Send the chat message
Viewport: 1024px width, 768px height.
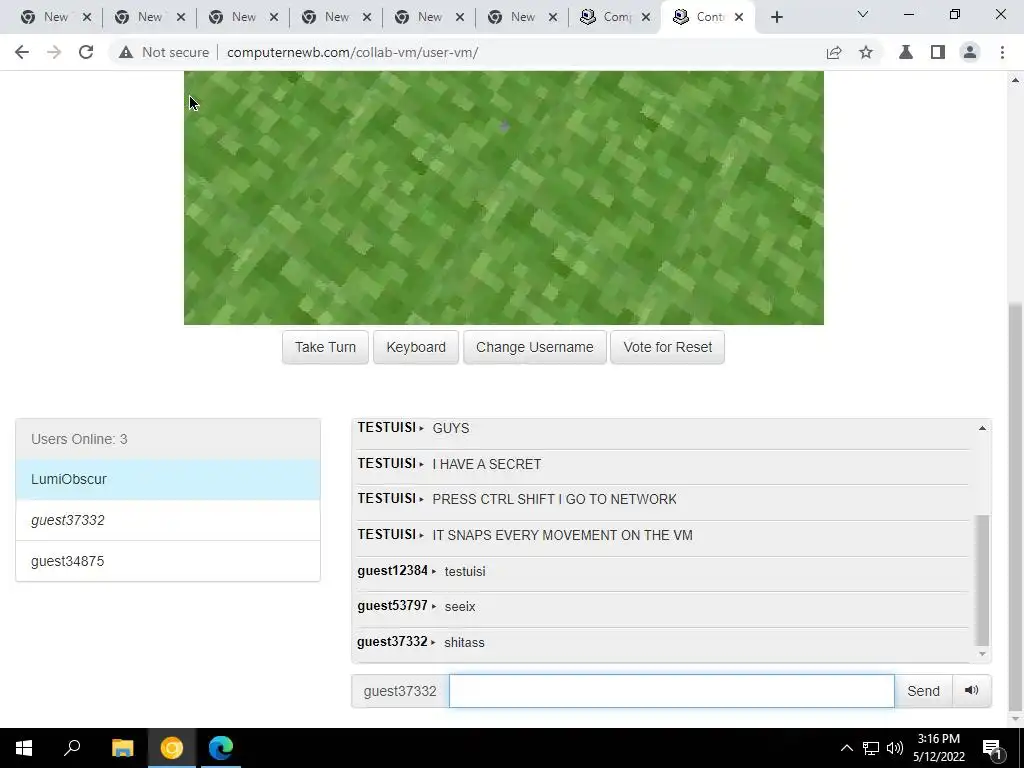[923, 691]
